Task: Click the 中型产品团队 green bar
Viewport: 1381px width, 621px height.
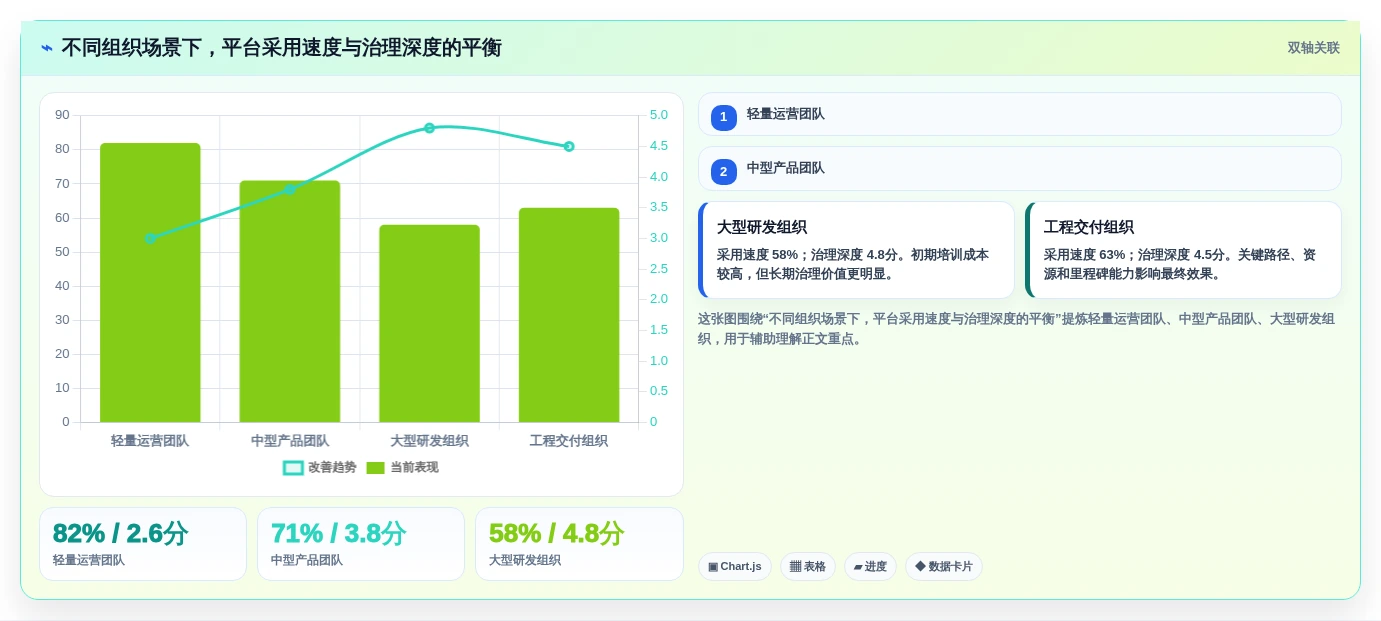Action: point(290,301)
